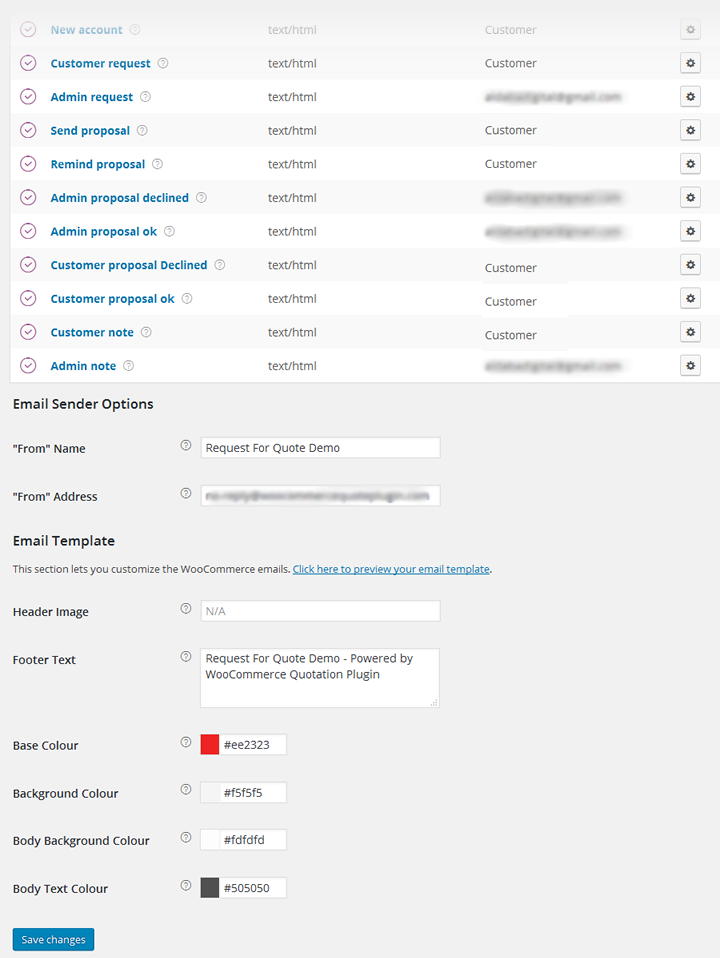Pick the dark Body Text Colour swatch

point(210,888)
